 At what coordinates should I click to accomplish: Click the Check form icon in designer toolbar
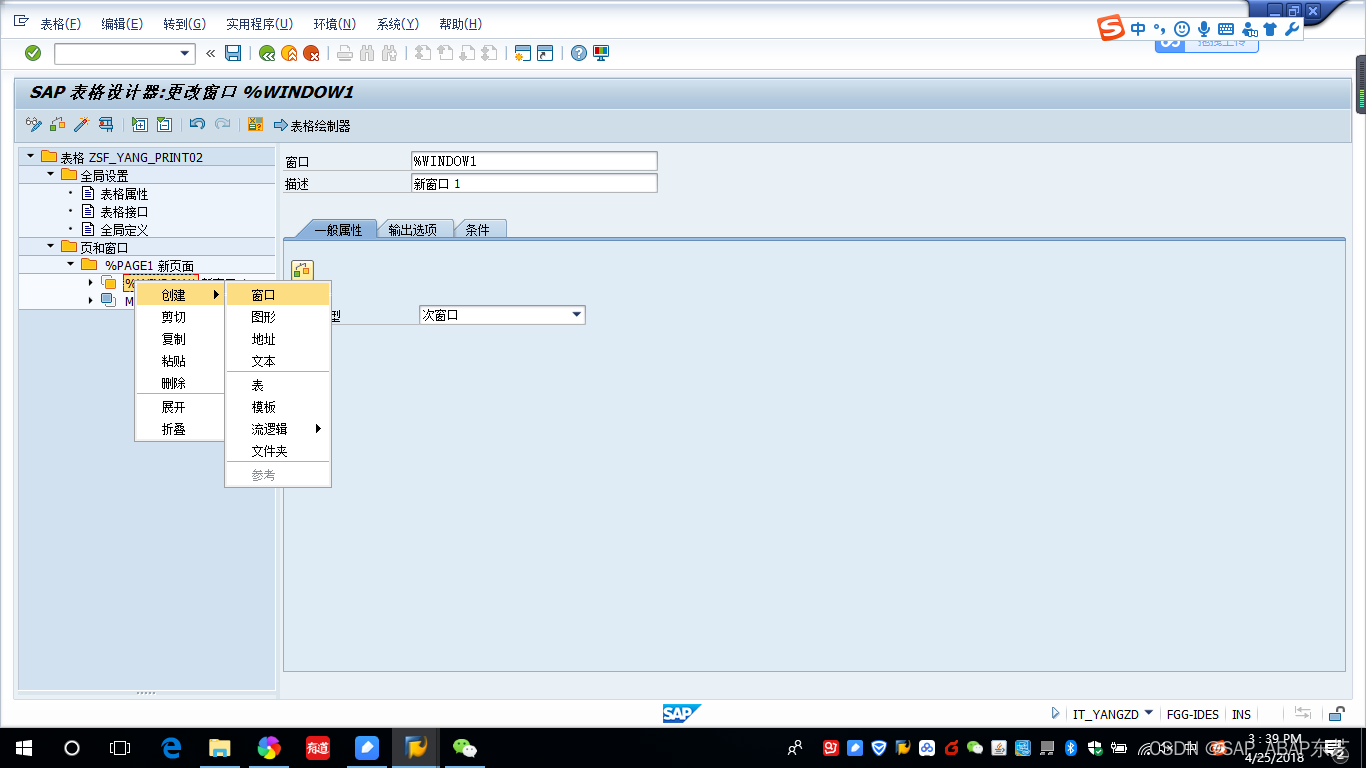click(x=57, y=124)
